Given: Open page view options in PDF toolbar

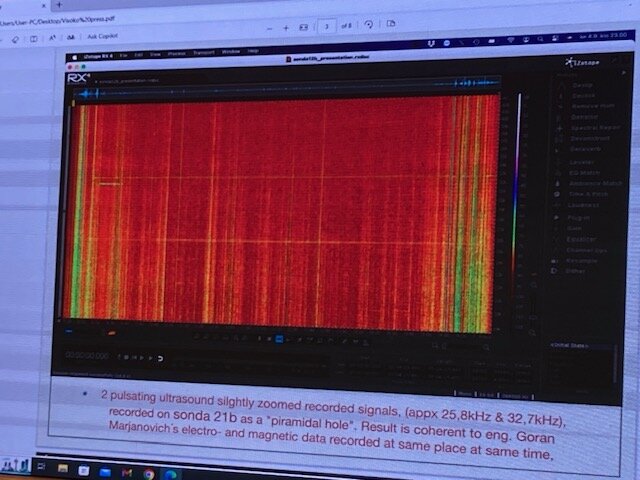Looking at the screenshot, I should (x=391, y=23).
